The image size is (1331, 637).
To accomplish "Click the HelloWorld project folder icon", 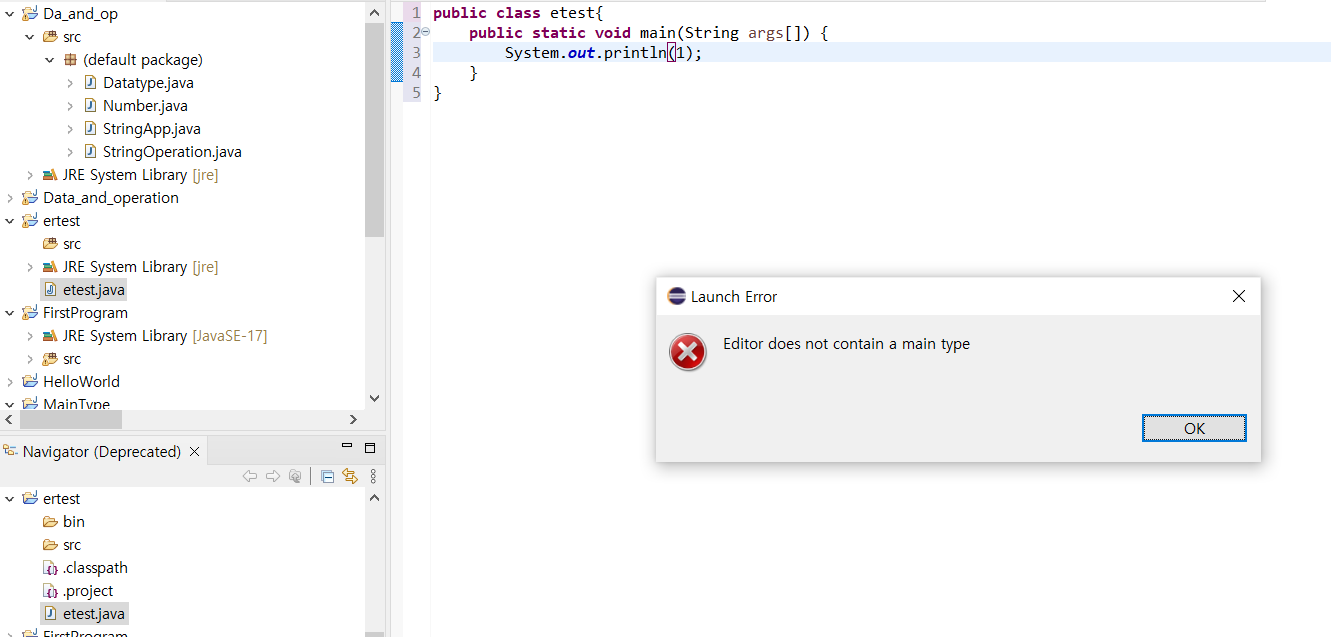I will pyautogui.click(x=30, y=382).
